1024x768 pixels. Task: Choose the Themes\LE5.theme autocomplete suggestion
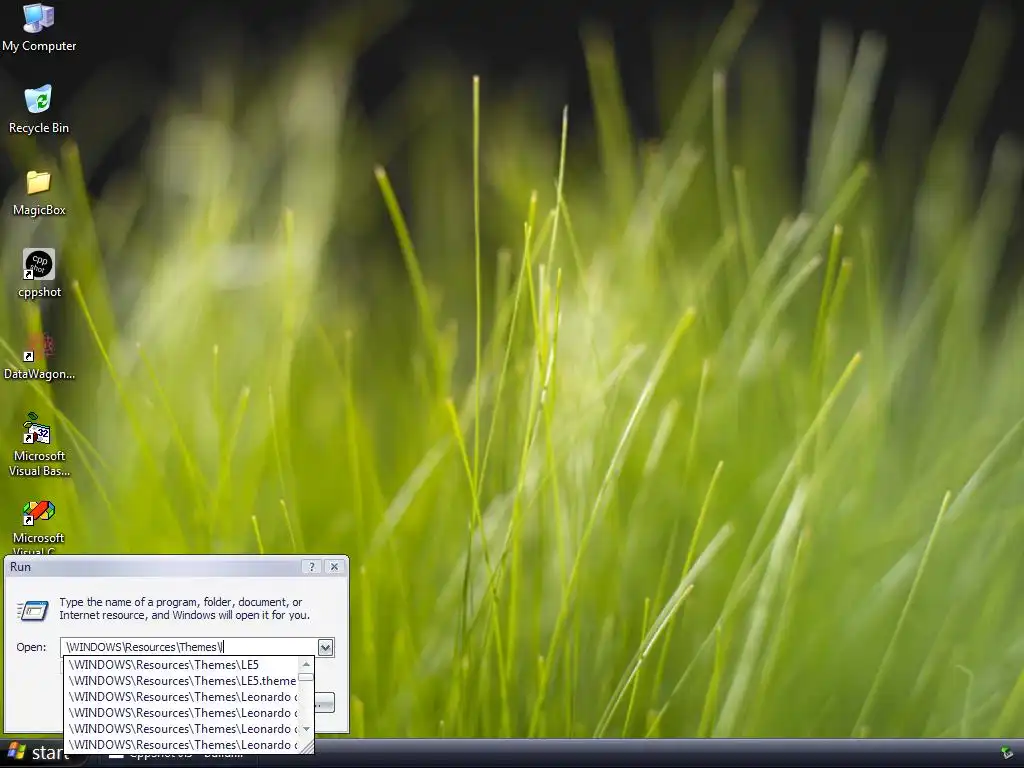pos(182,680)
